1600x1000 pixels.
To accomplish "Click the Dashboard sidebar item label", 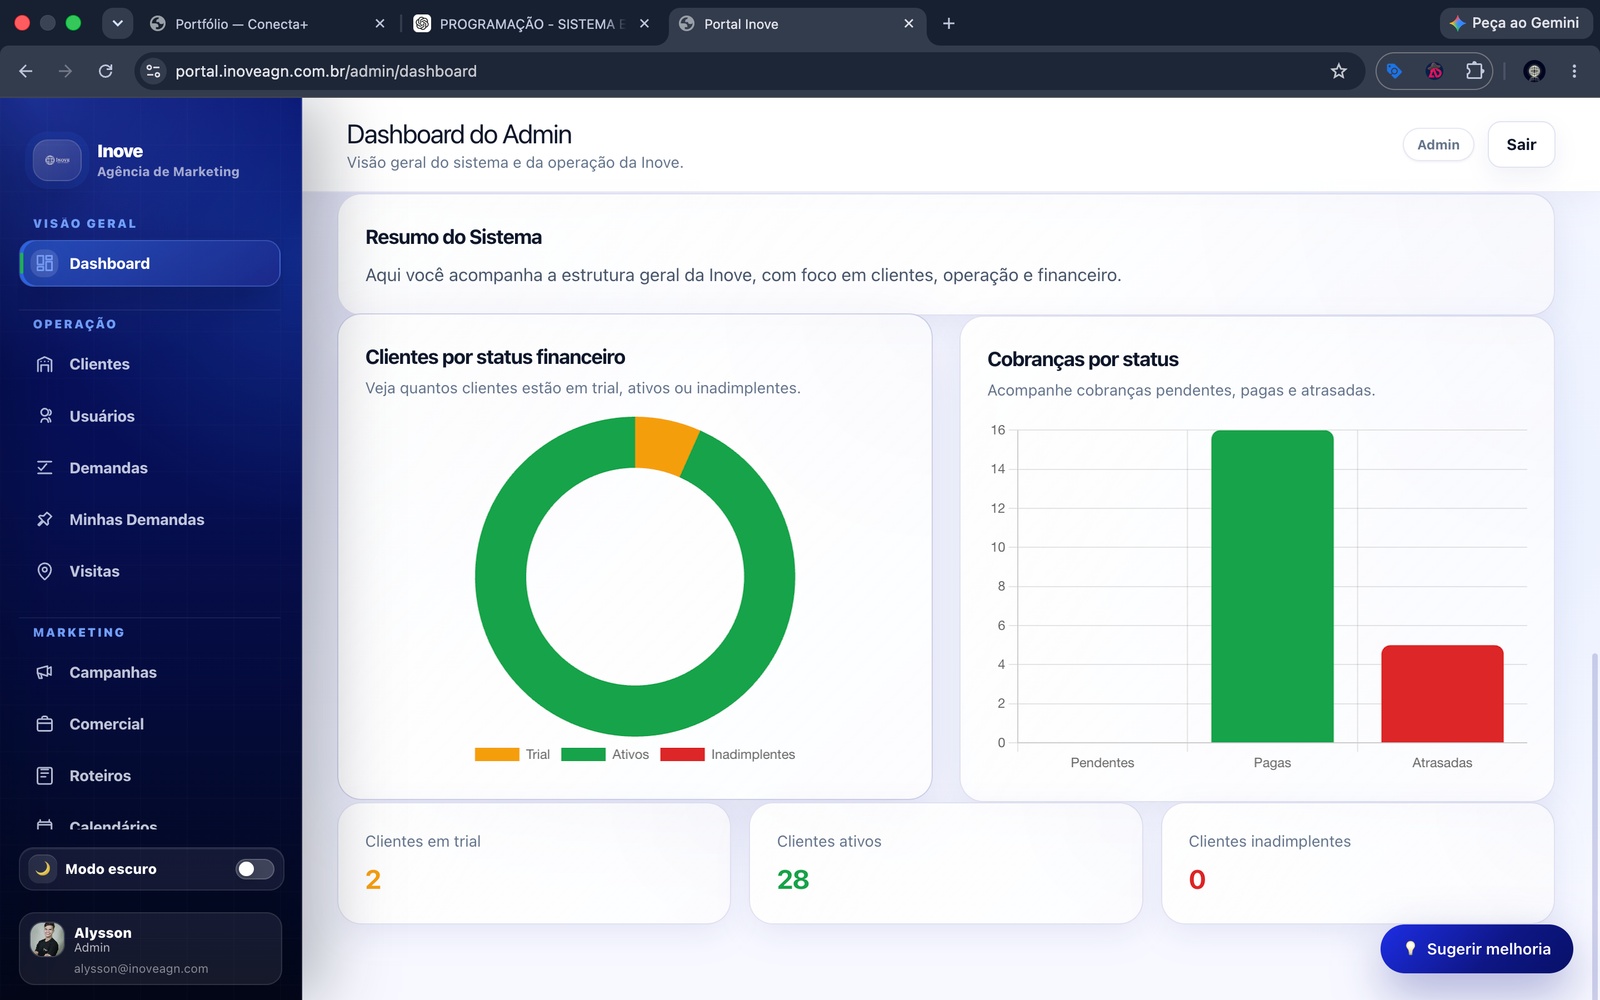I will click(x=110, y=264).
